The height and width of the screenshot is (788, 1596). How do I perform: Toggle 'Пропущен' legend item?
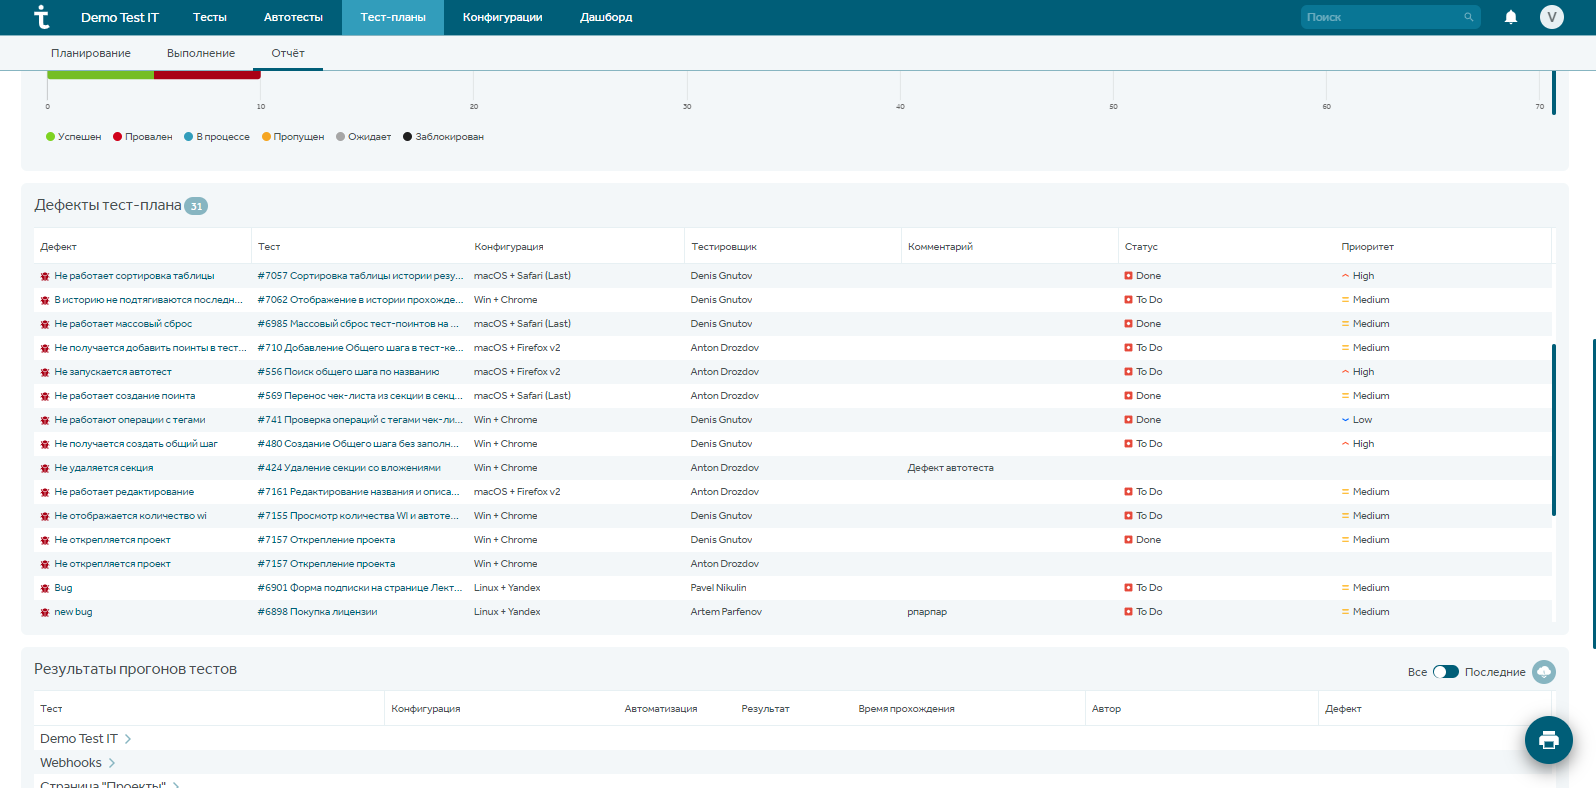point(293,137)
